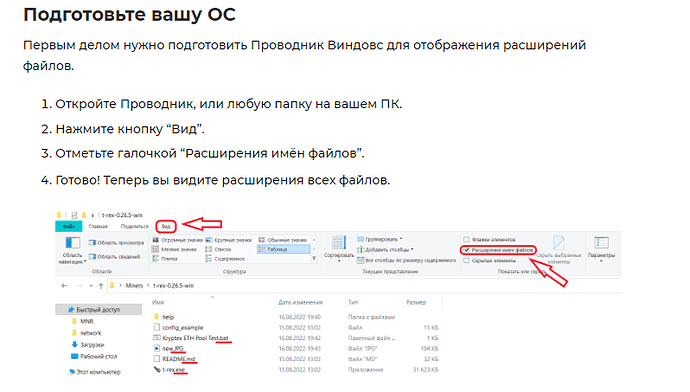Sort by Дата изменения column header

click(300, 302)
